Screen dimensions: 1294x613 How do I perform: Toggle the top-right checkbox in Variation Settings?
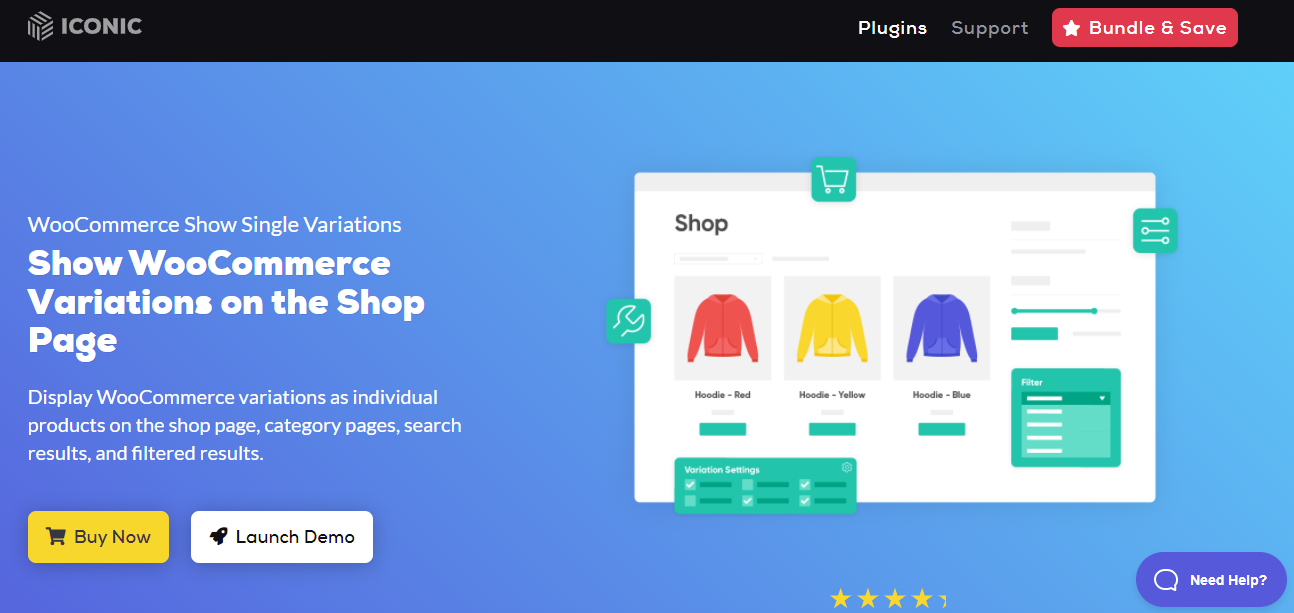(x=804, y=485)
